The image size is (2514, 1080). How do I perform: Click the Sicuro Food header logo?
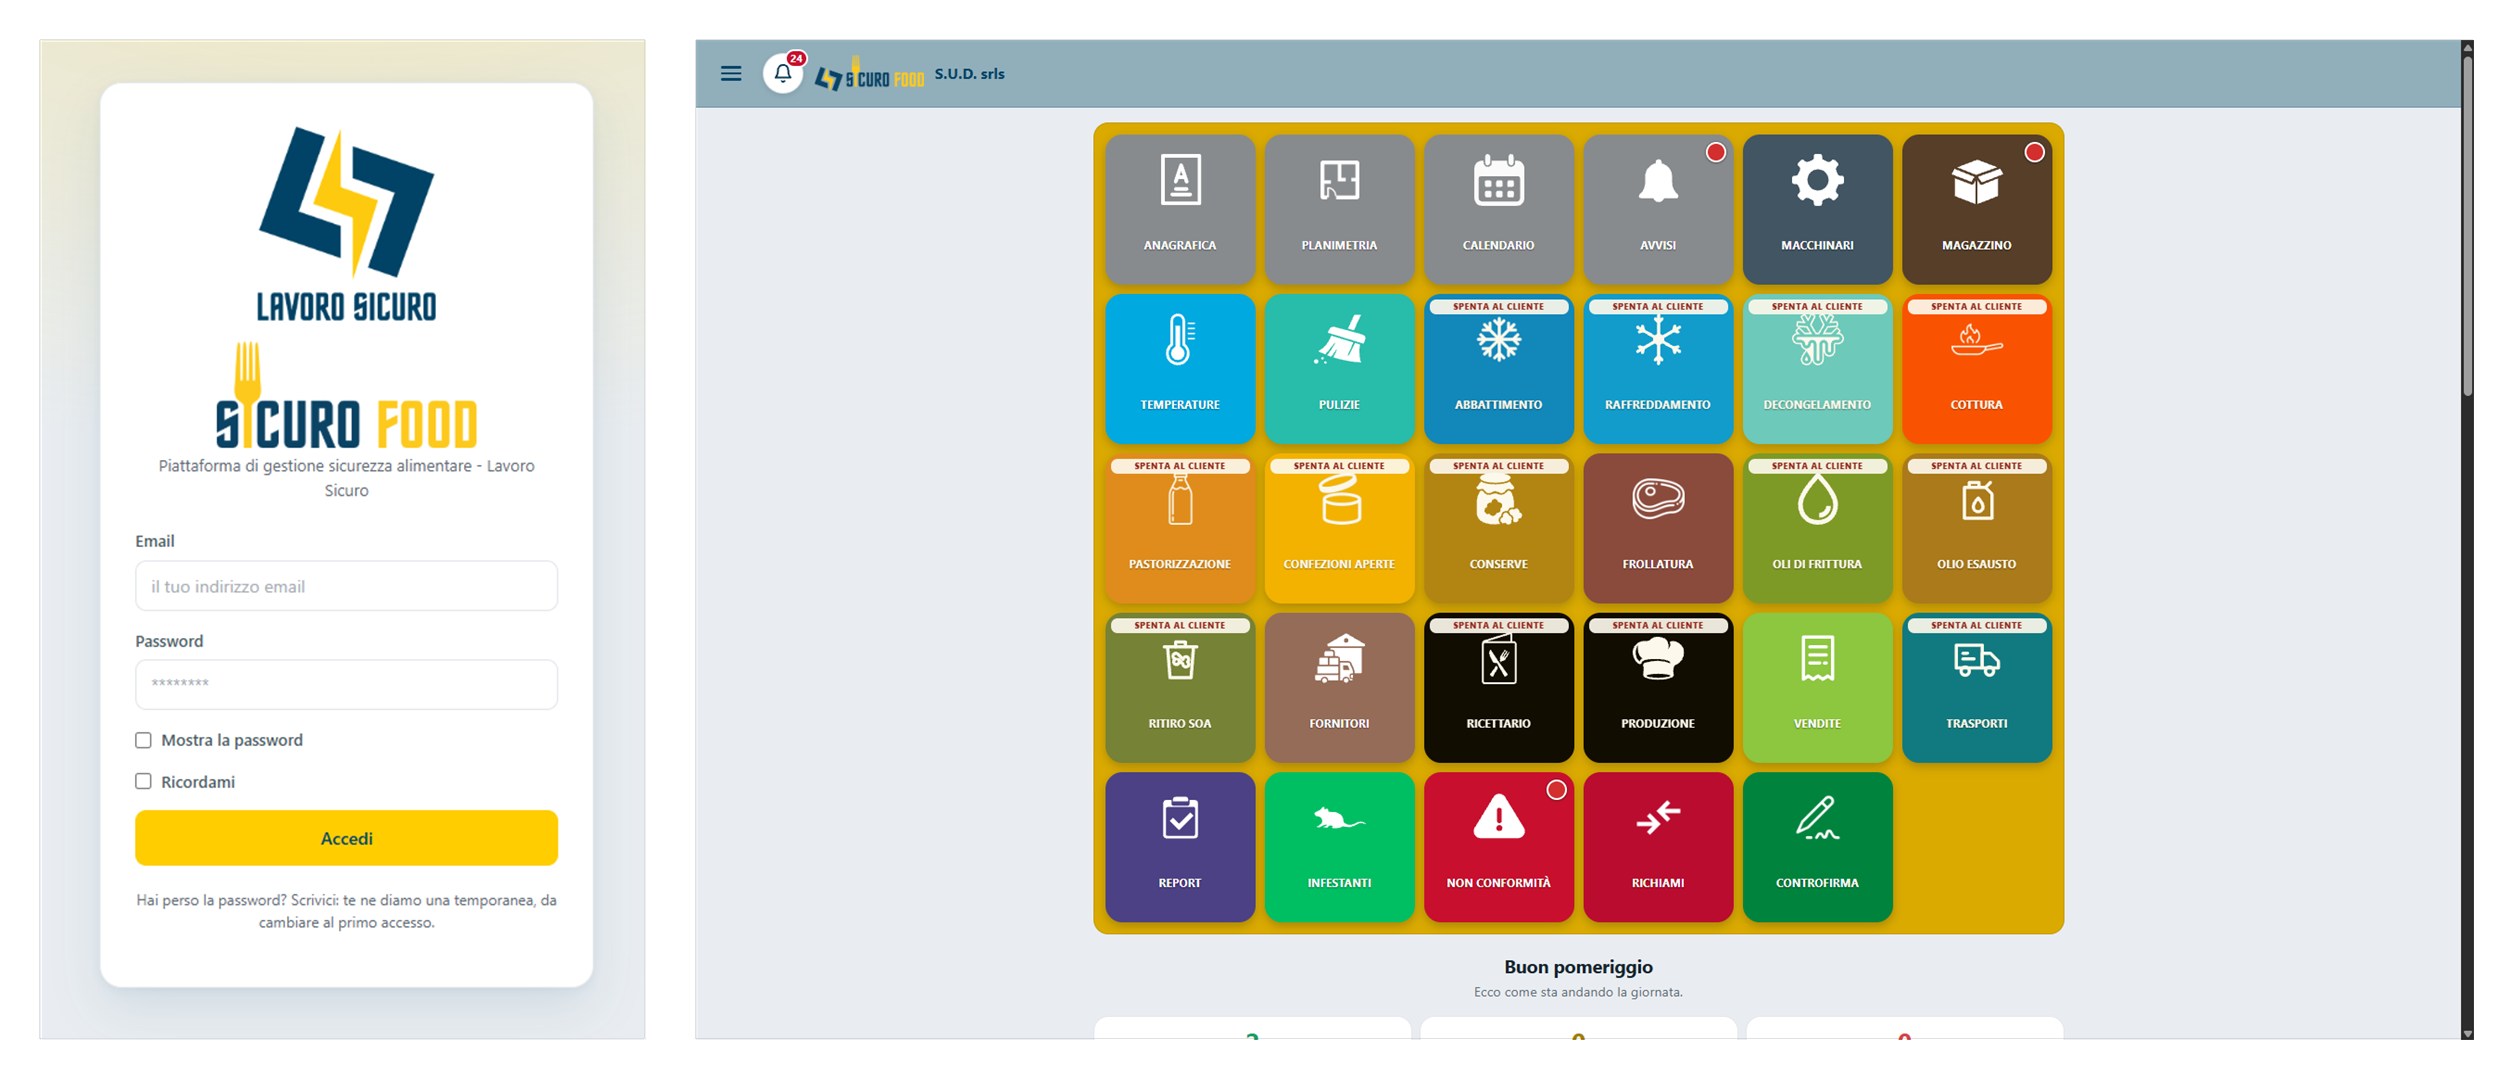click(869, 74)
